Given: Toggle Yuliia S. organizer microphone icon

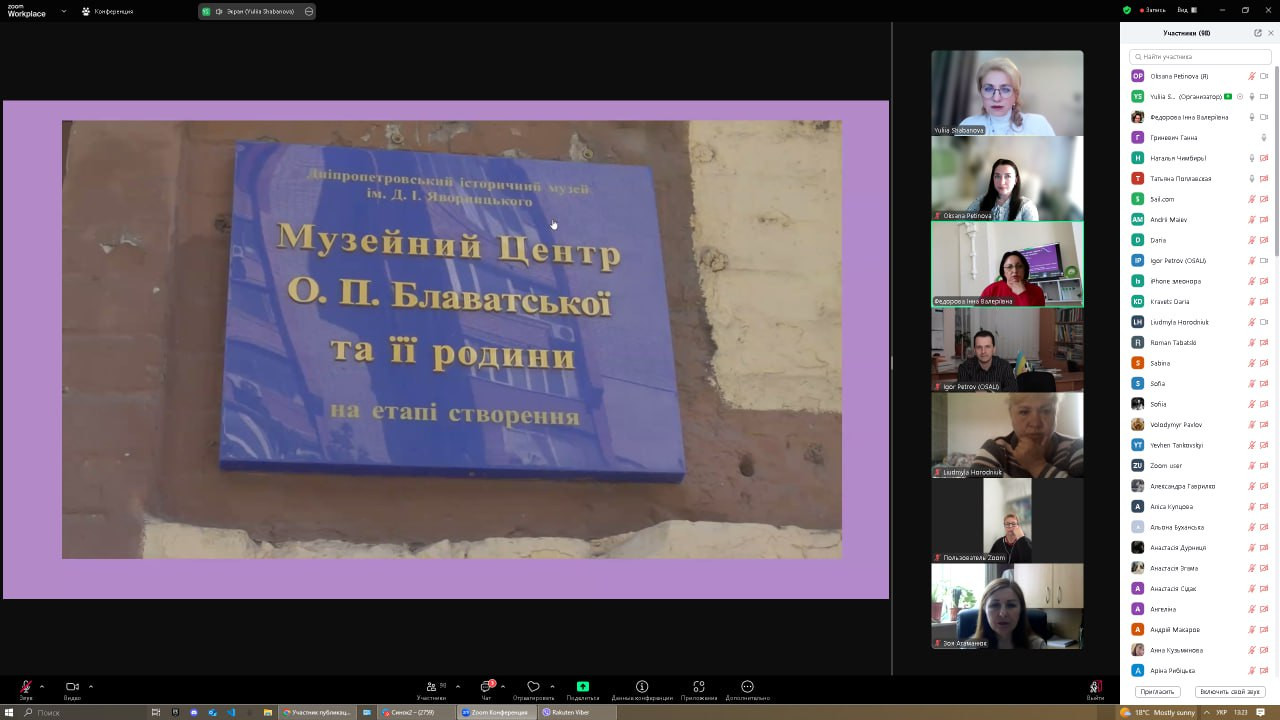Looking at the screenshot, I should (x=1251, y=97).
